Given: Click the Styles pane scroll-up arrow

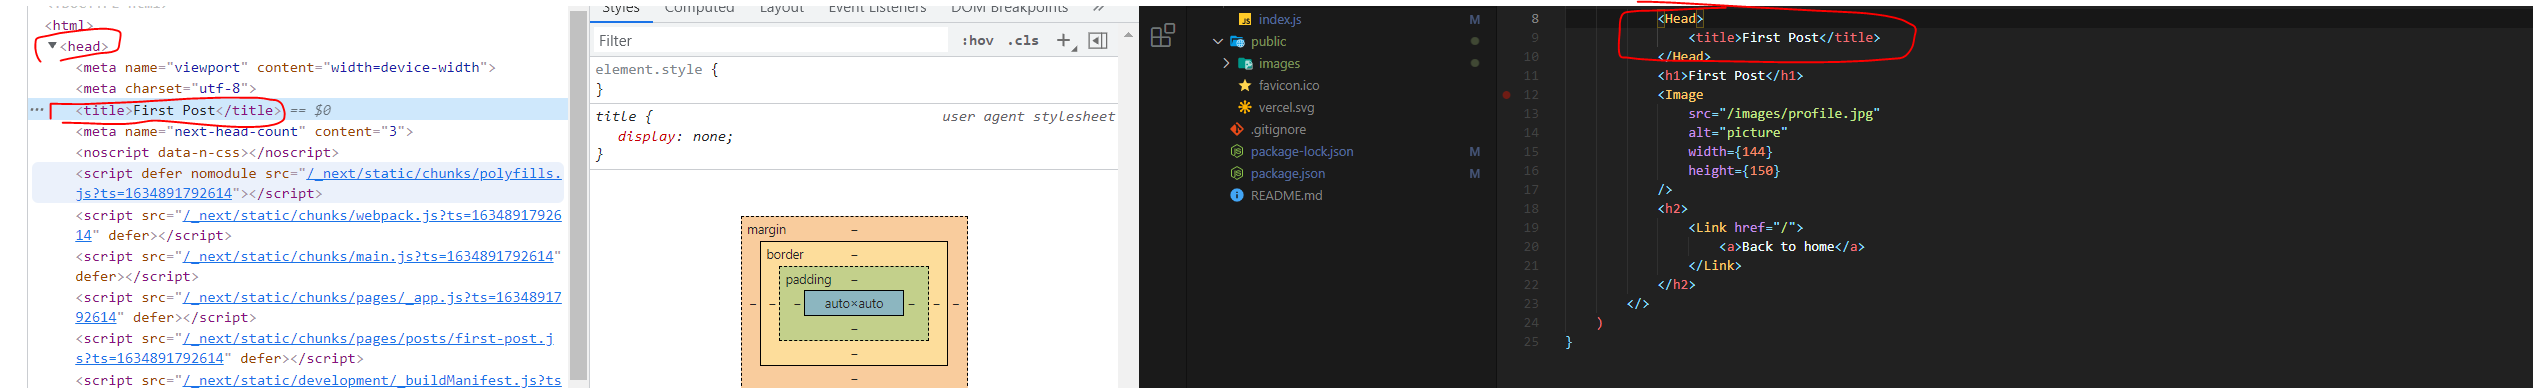Looking at the screenshot, I should click(1128, 35).
